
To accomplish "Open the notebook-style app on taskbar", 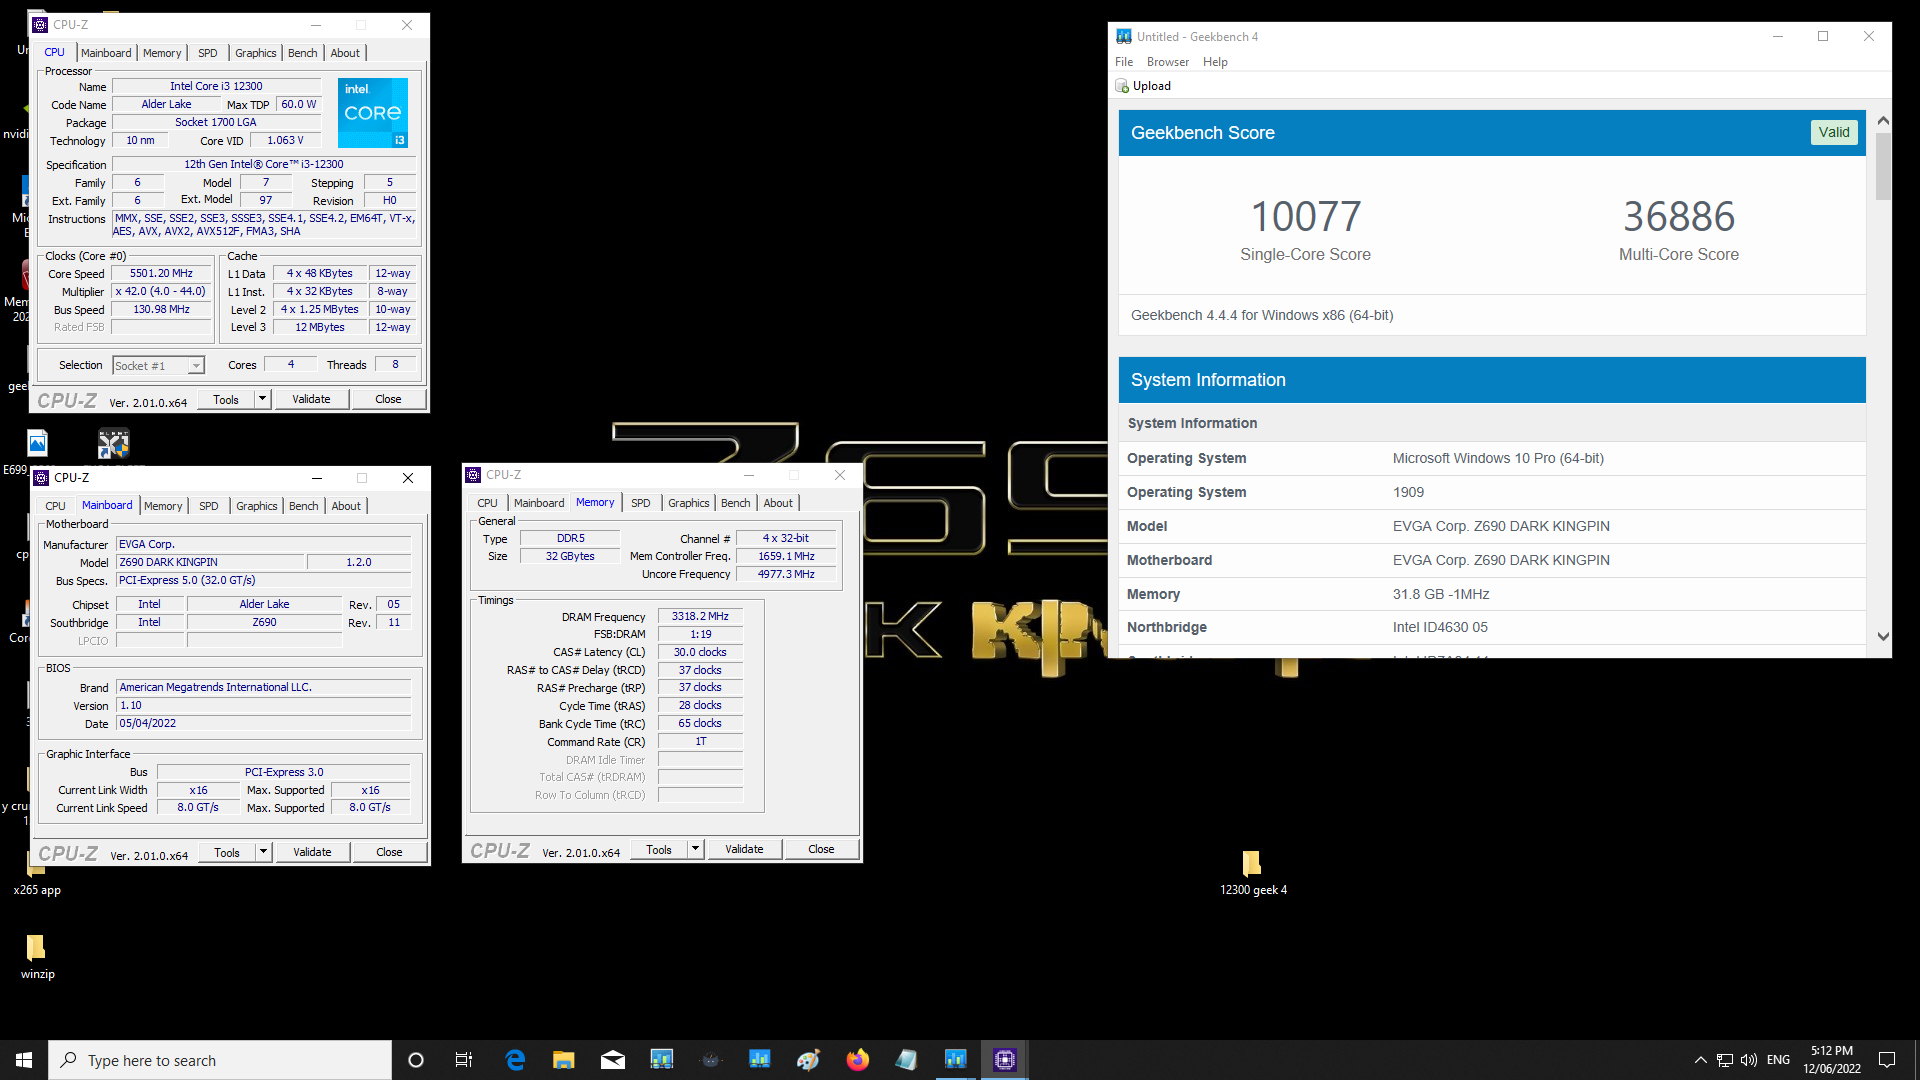I will point(907,1060).
